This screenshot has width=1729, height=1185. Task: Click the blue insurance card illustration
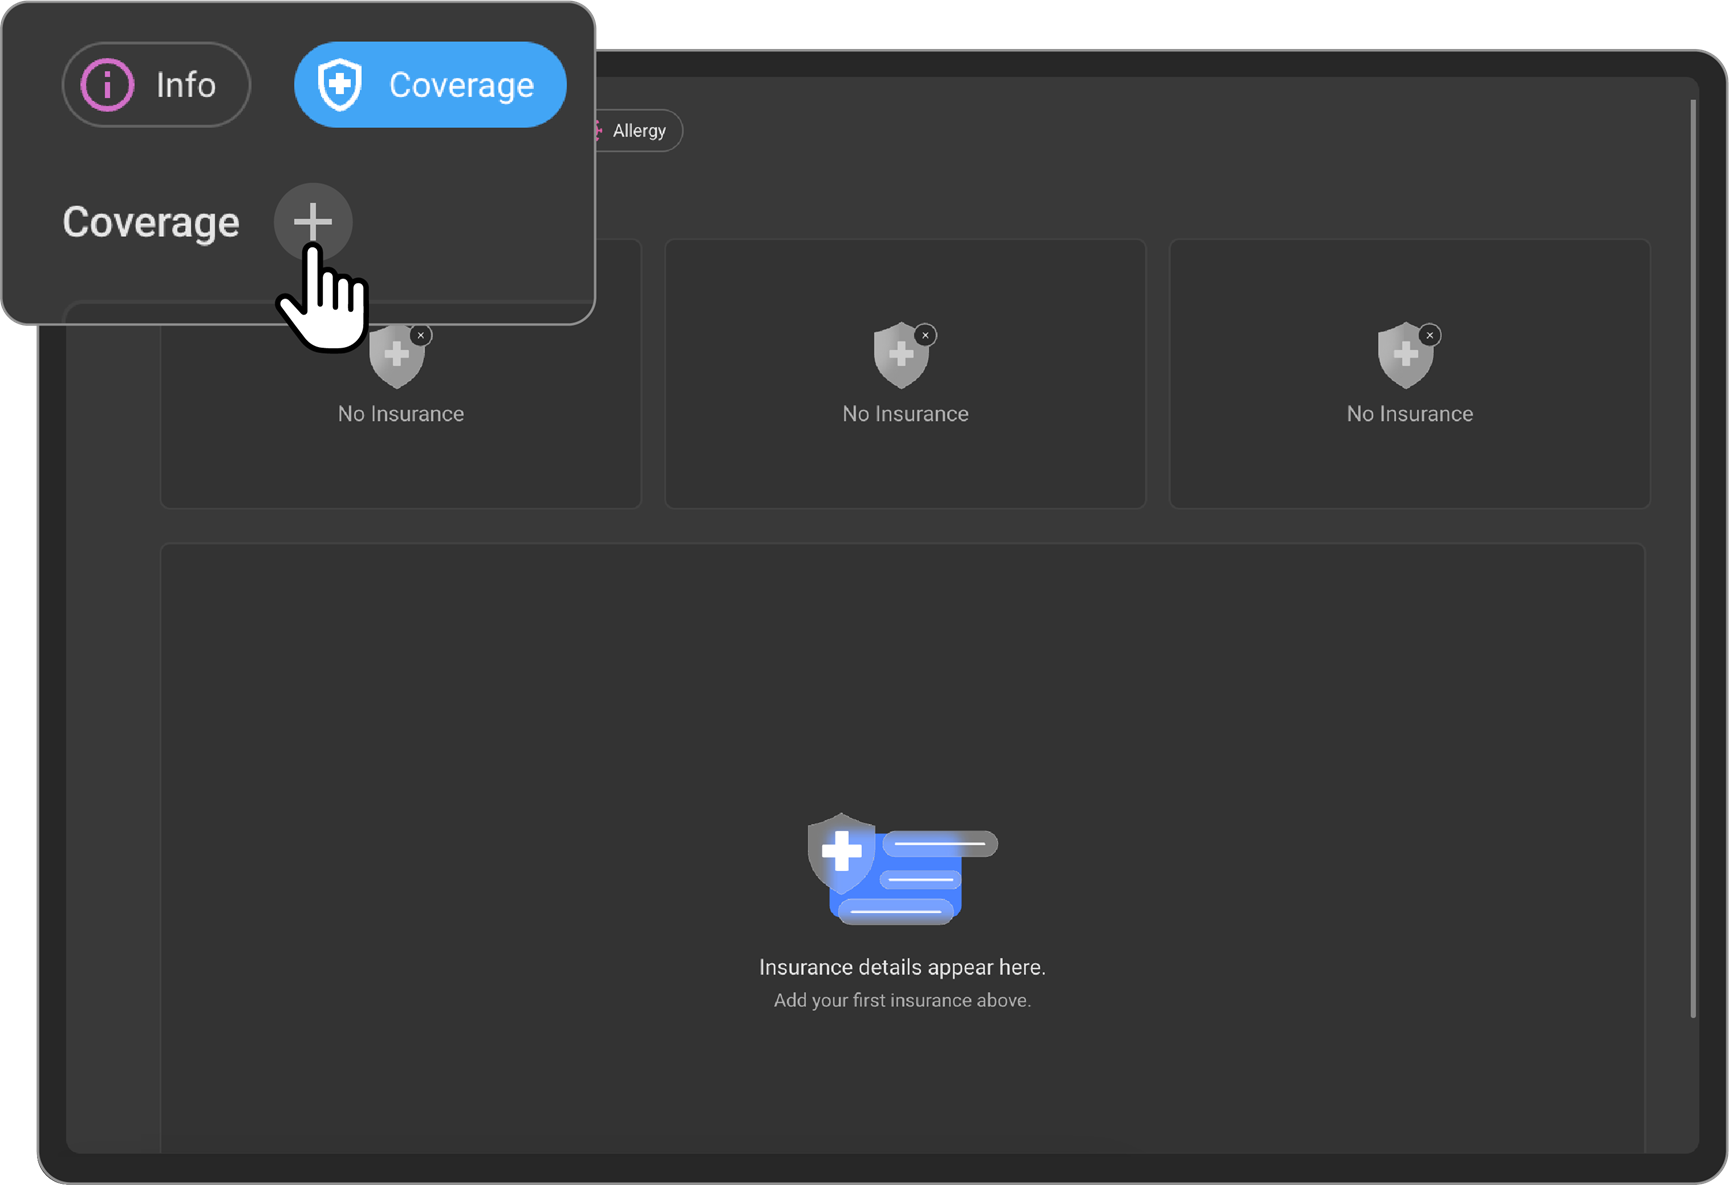pos(901,870)
